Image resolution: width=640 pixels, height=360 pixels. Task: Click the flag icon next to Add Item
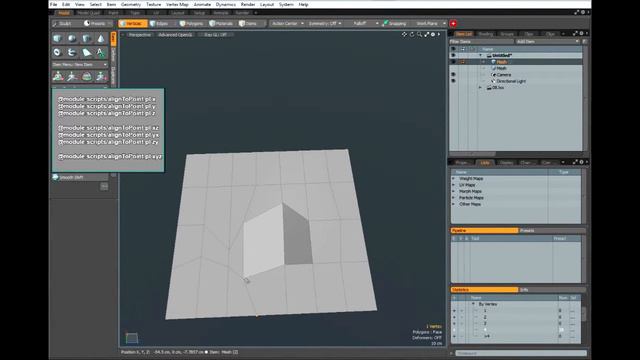[584, 42]
